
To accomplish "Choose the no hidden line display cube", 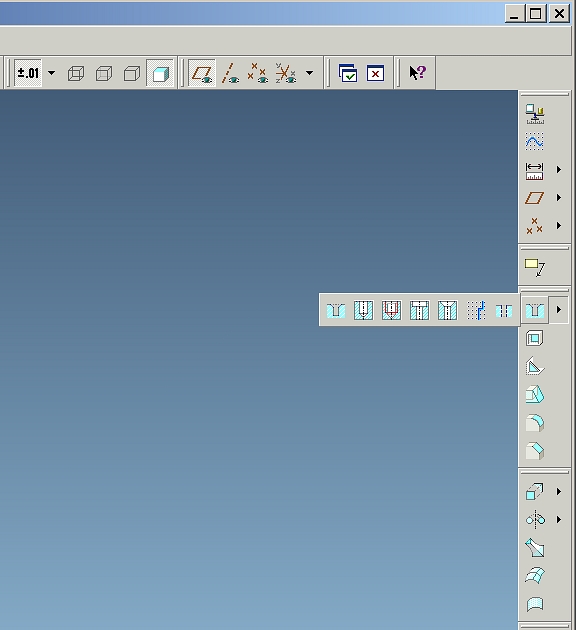I will 132,74.
